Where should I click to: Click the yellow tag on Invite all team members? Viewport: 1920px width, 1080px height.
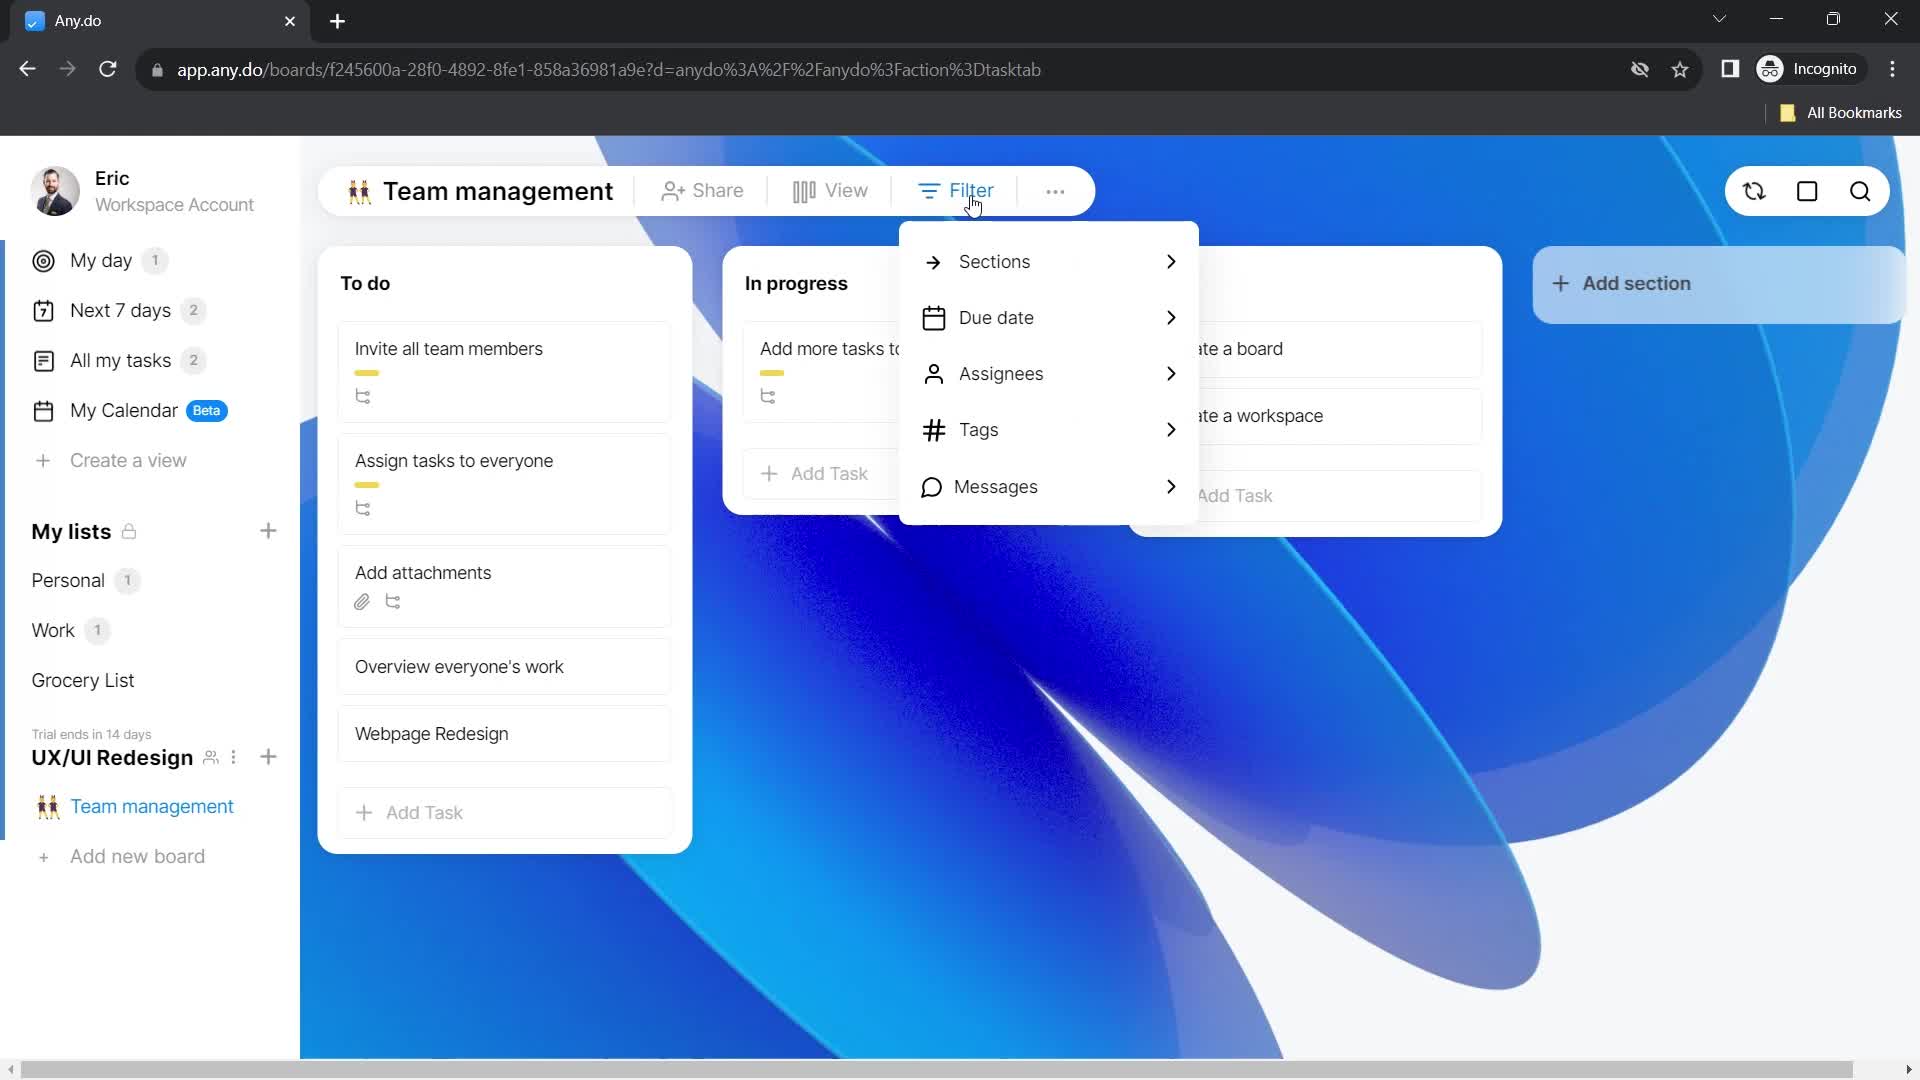(x=367, y=373)
